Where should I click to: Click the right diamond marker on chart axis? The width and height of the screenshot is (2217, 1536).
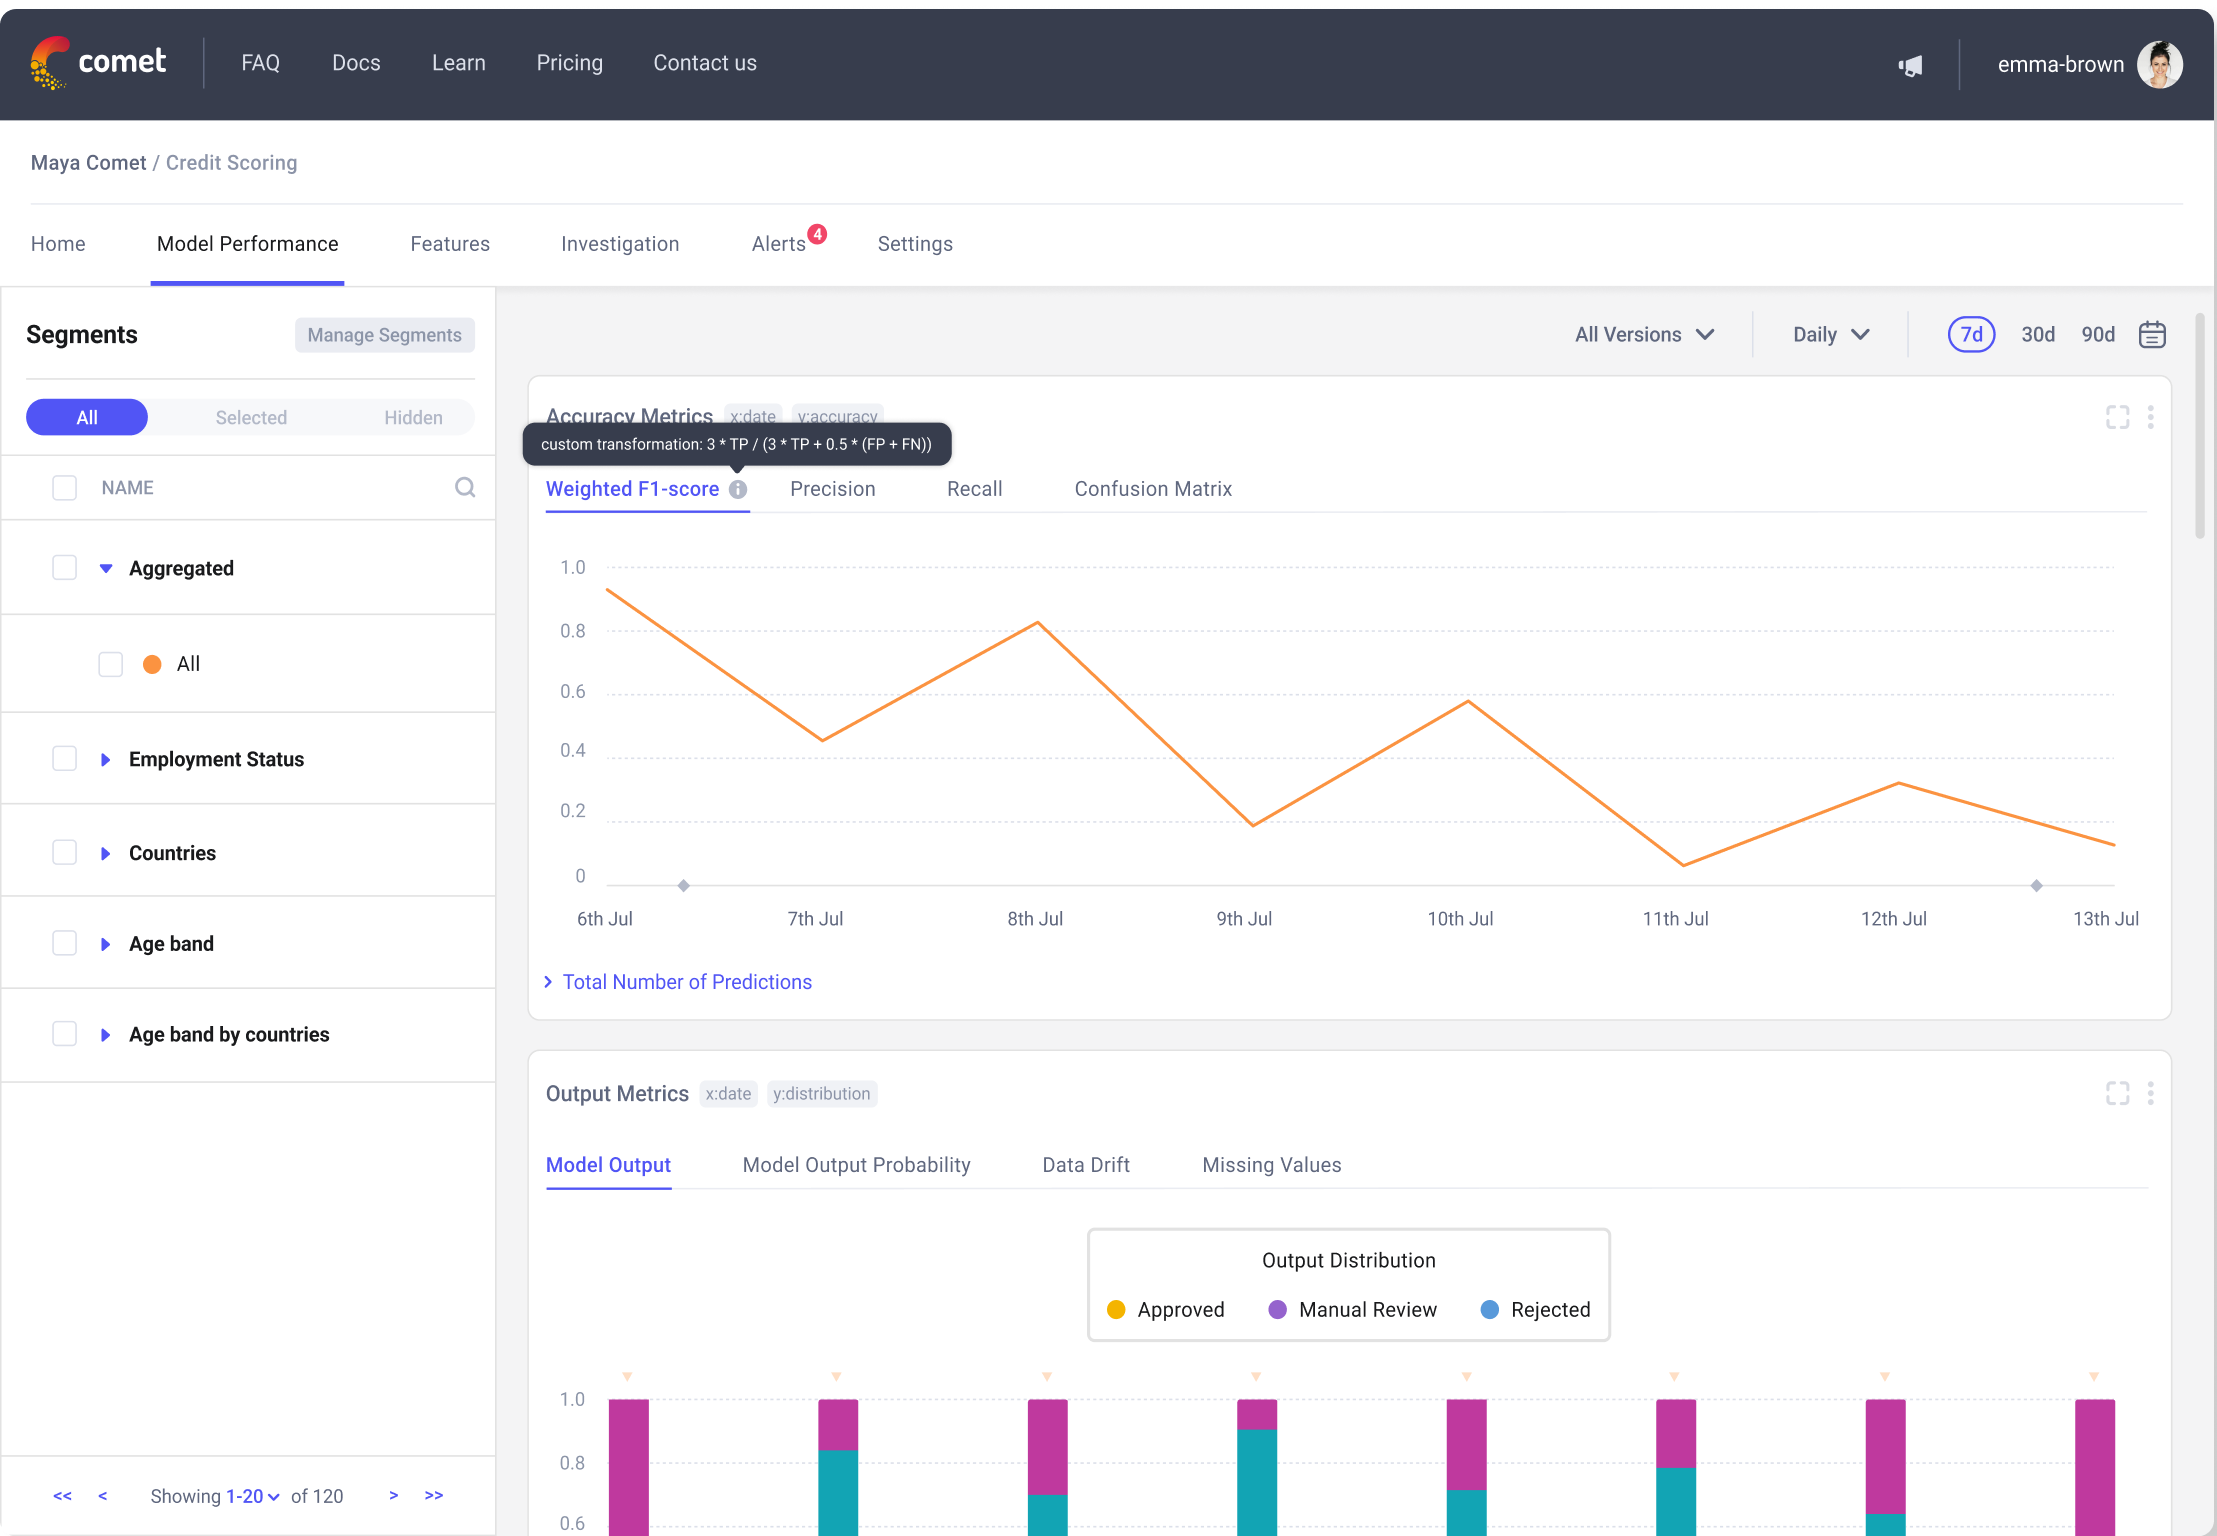tap(2036, 885)
